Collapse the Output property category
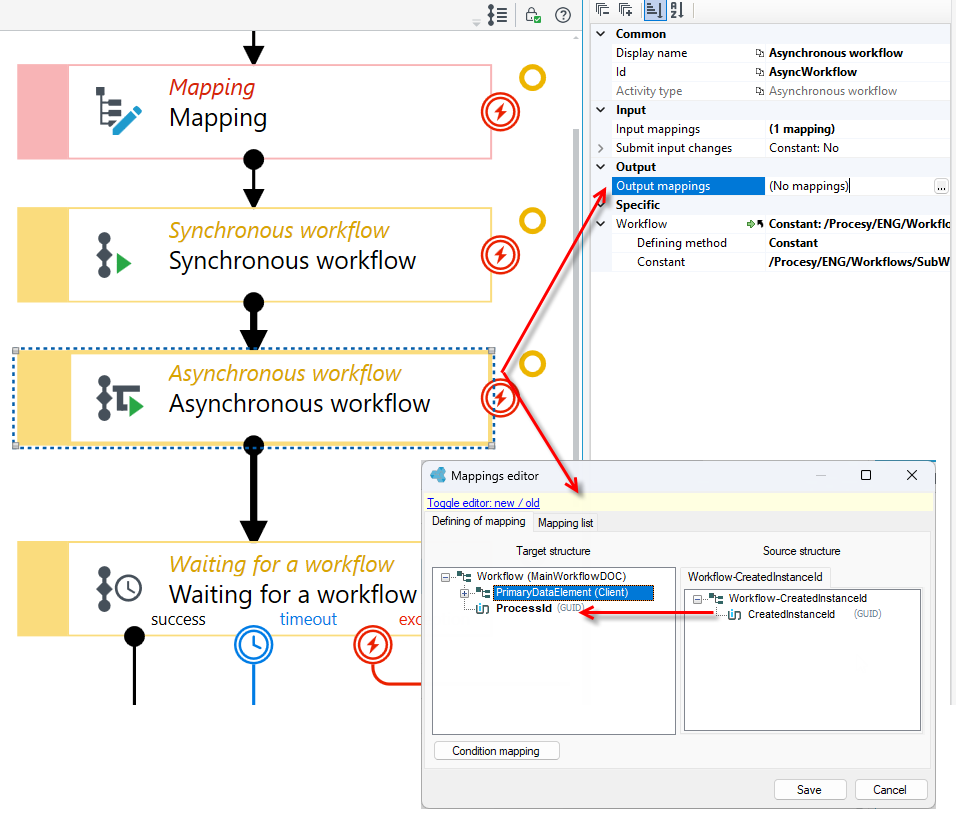This screenshot has height=817, width=956. click(x=601, y=167)
